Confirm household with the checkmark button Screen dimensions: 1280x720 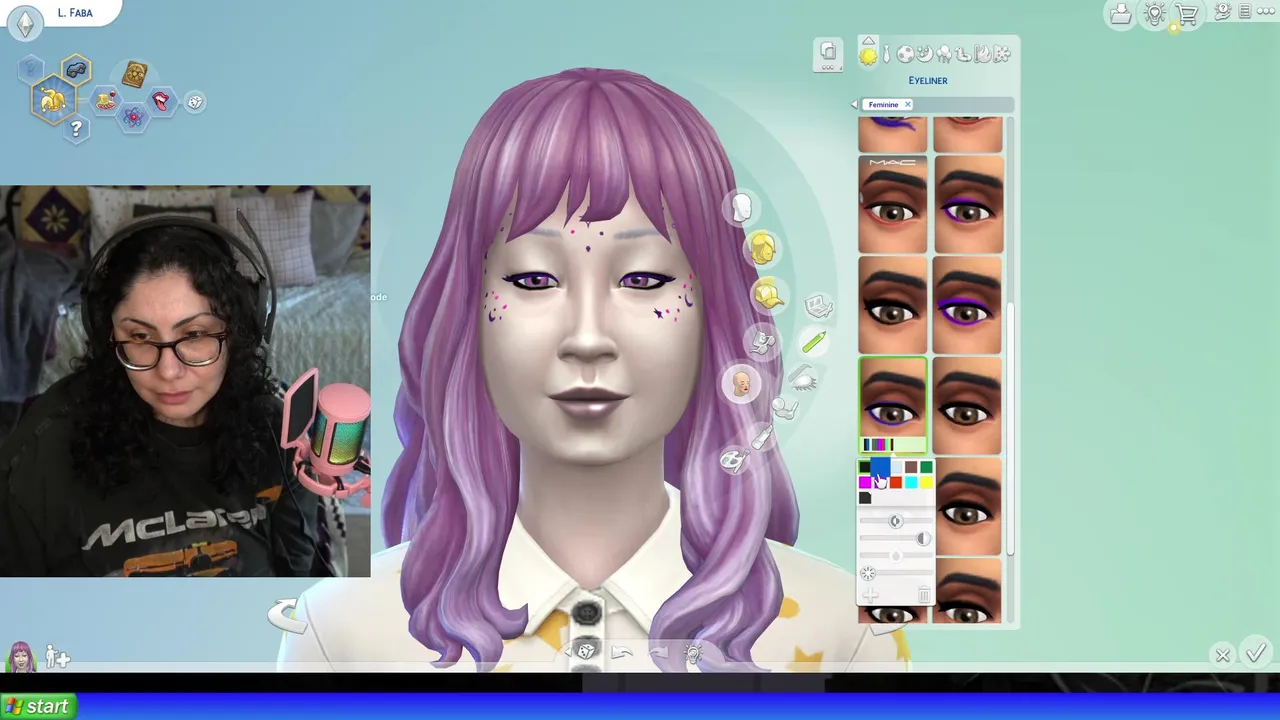(x=1256, y=654)
